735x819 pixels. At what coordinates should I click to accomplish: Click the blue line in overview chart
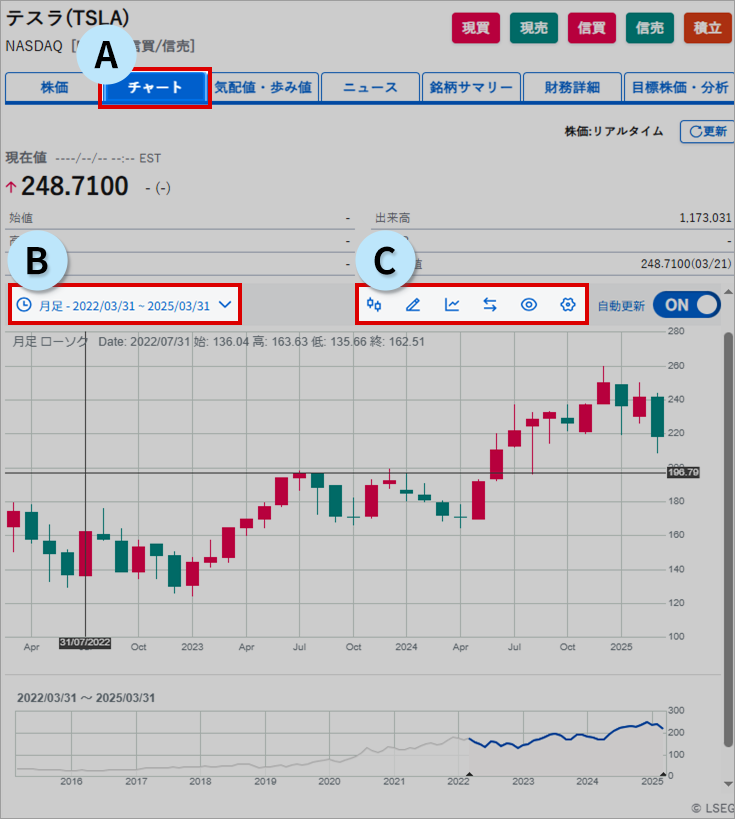coord(566,737)
